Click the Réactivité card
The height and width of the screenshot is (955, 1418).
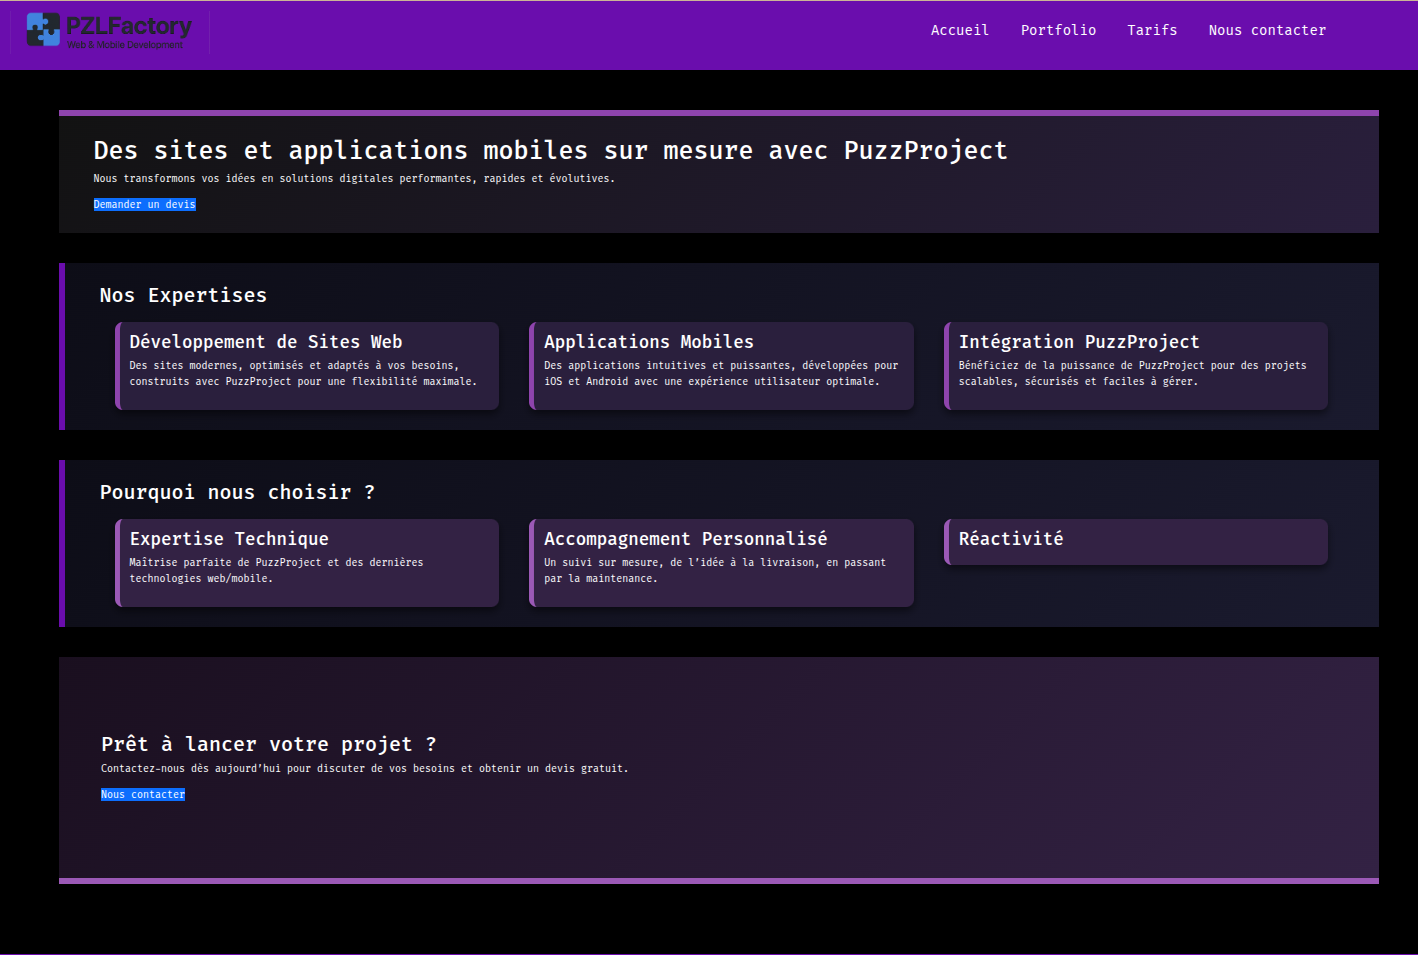tap(1135, 541)
